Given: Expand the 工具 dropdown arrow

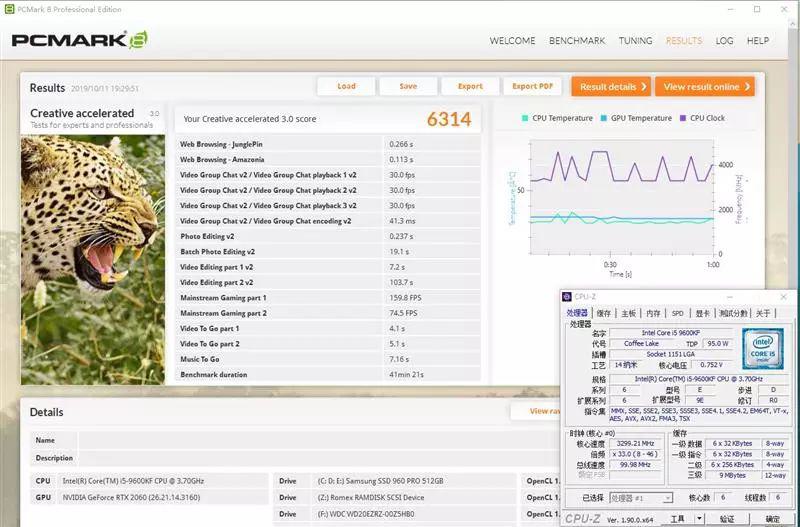Looking at the screenshot, I should tap(700, 519).
